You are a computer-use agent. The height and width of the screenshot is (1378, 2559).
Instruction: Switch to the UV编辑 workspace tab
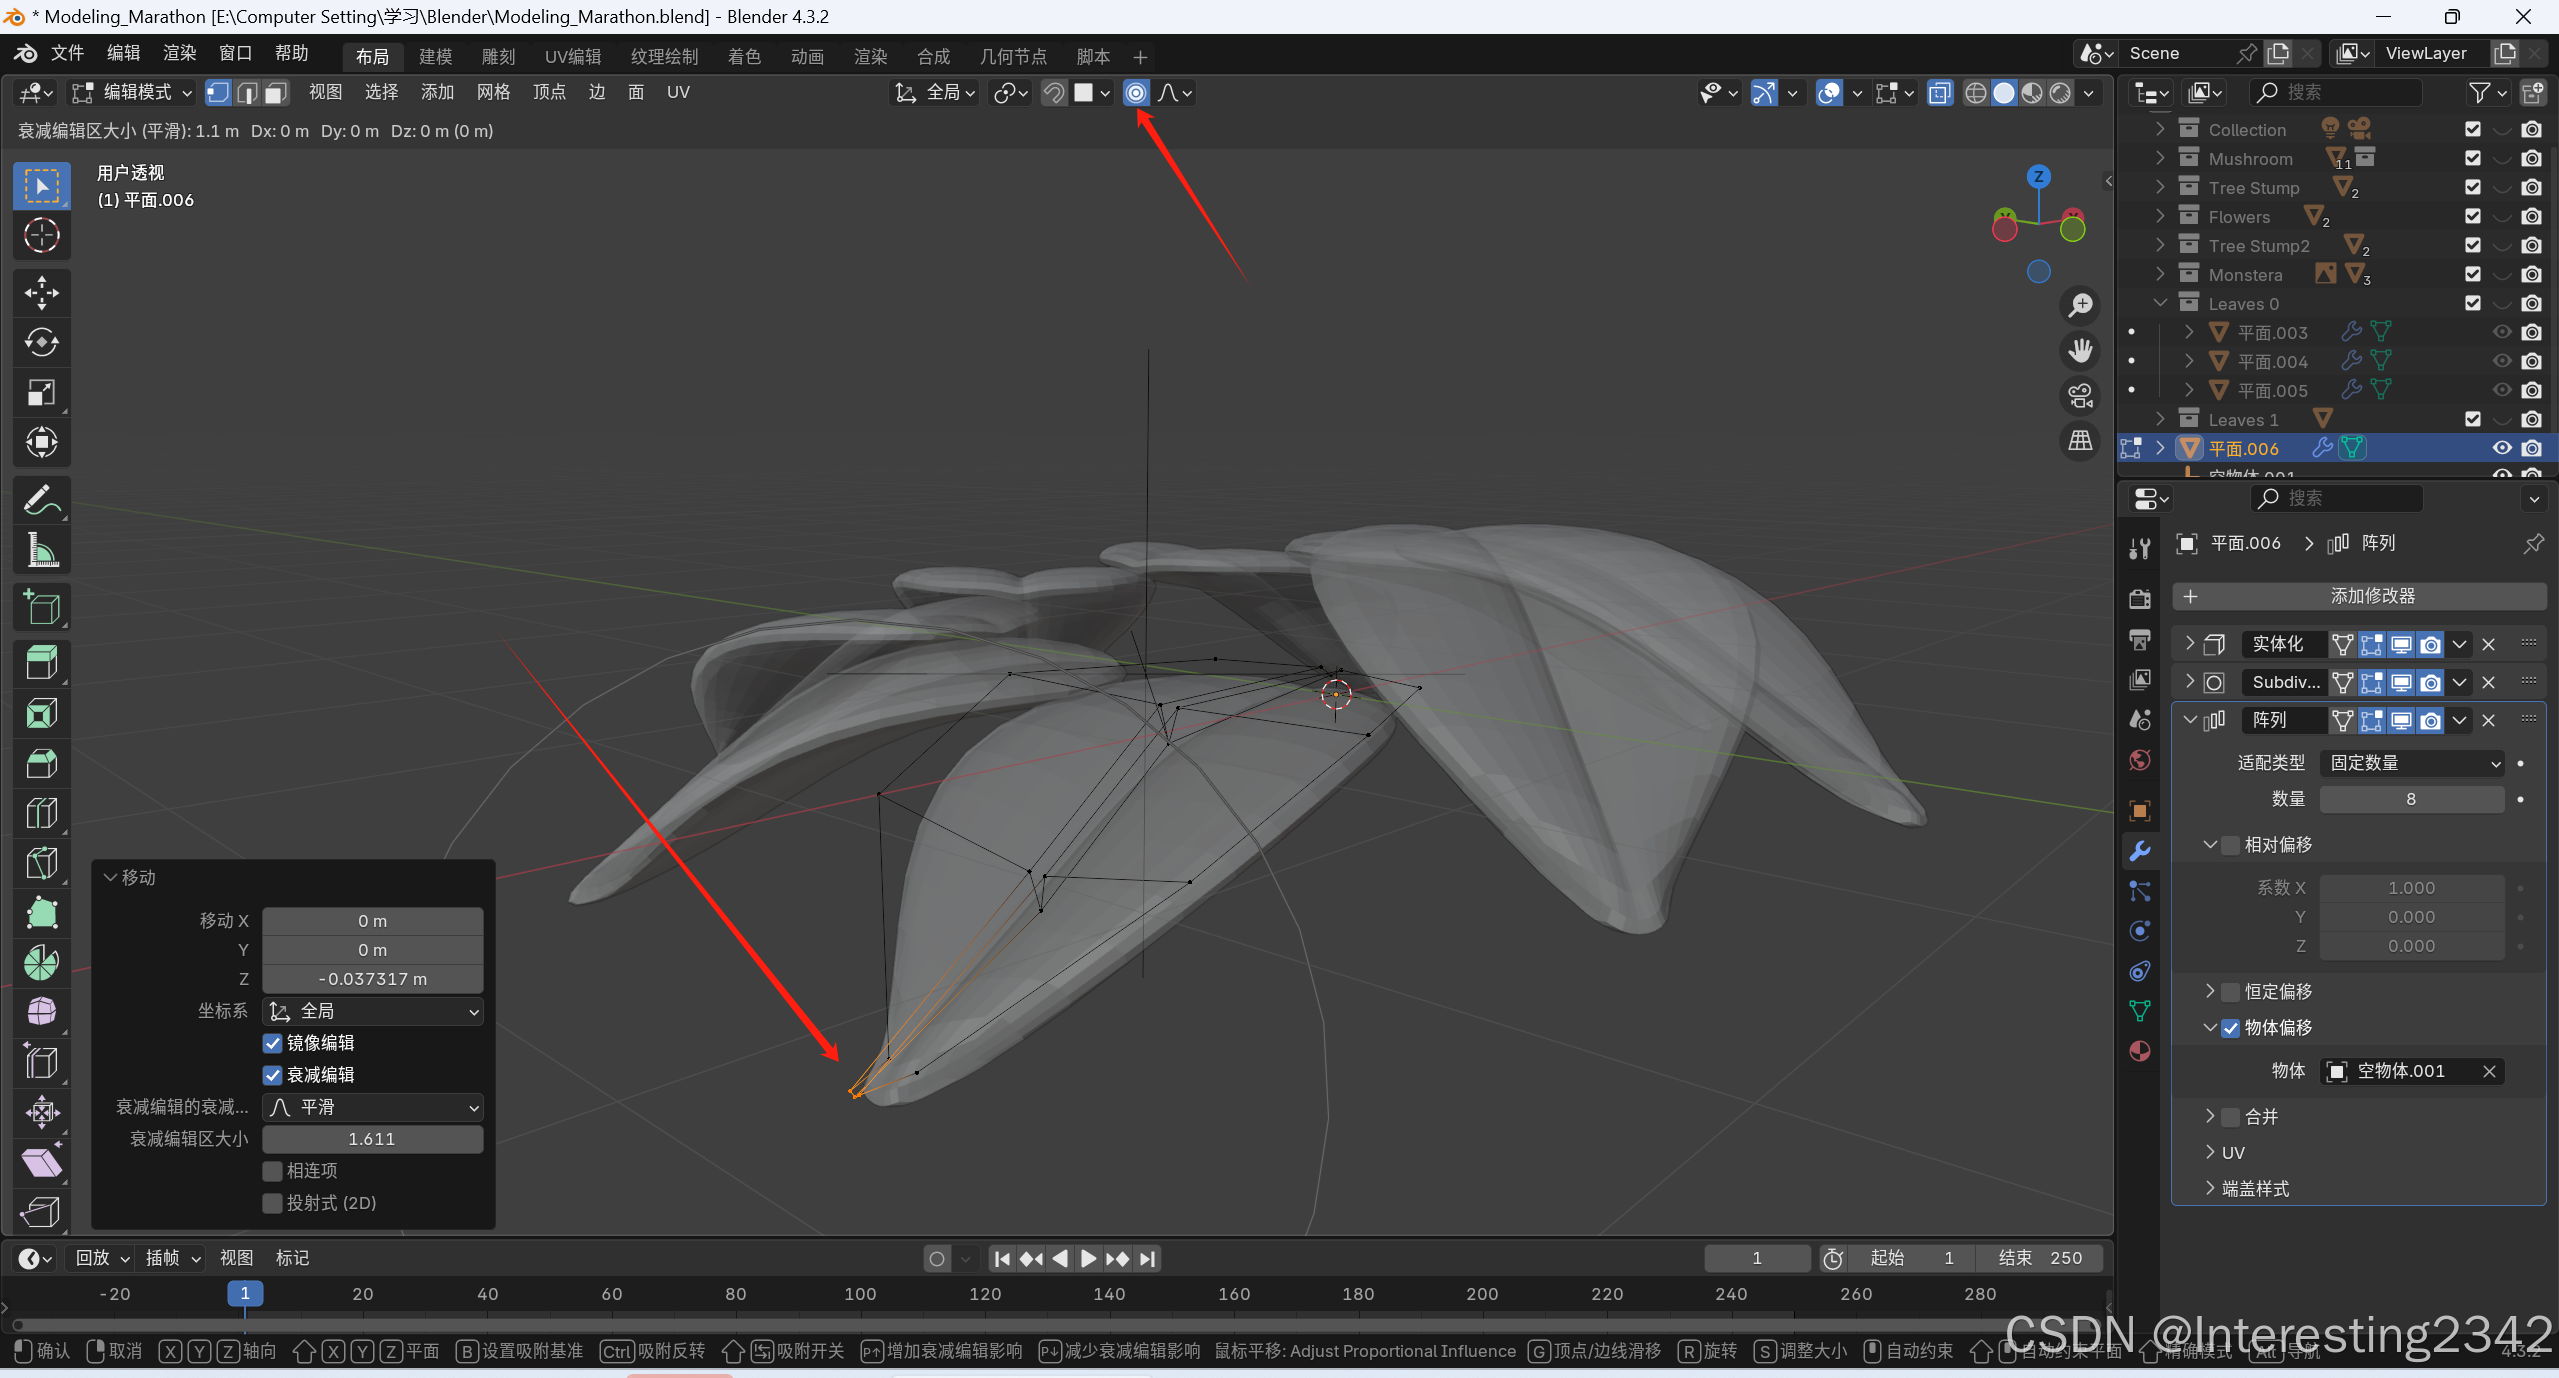[572, 57]
